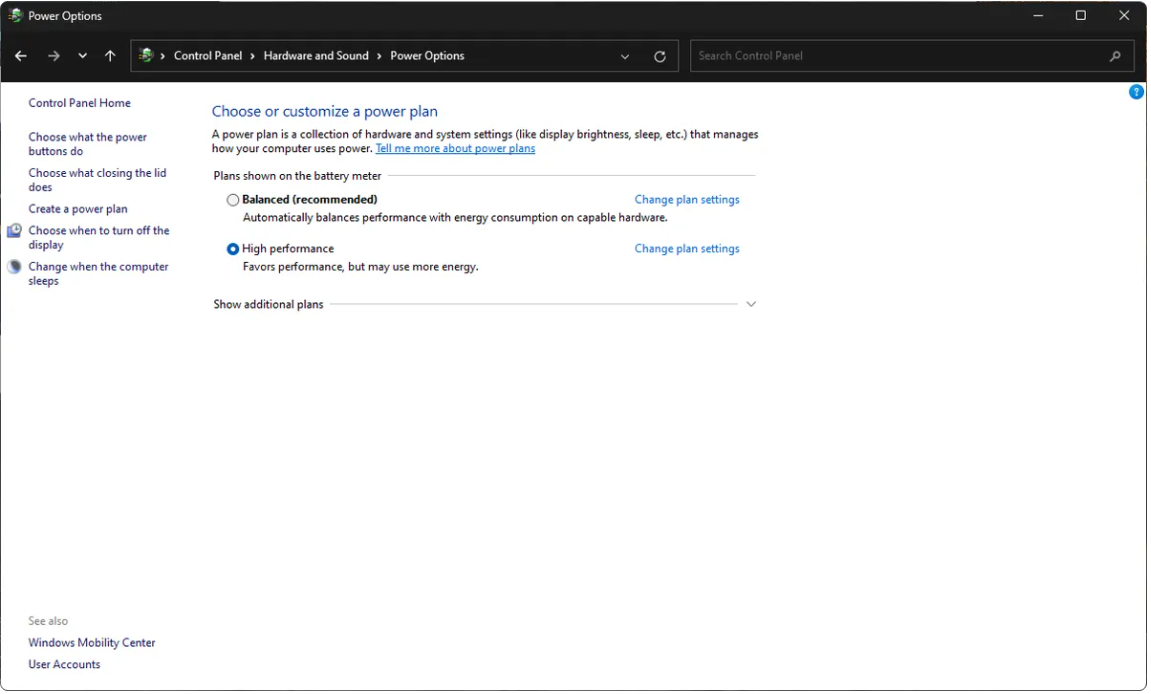Viewport: 1151px width, 694px height.
Task: Open Change plan settings for Balanced
Action: pyautogui.click(x=687, y=200)
